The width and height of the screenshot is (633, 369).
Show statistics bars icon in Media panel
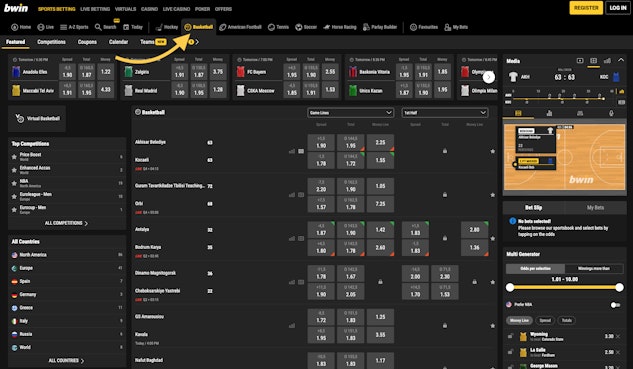tap(607, 61)
